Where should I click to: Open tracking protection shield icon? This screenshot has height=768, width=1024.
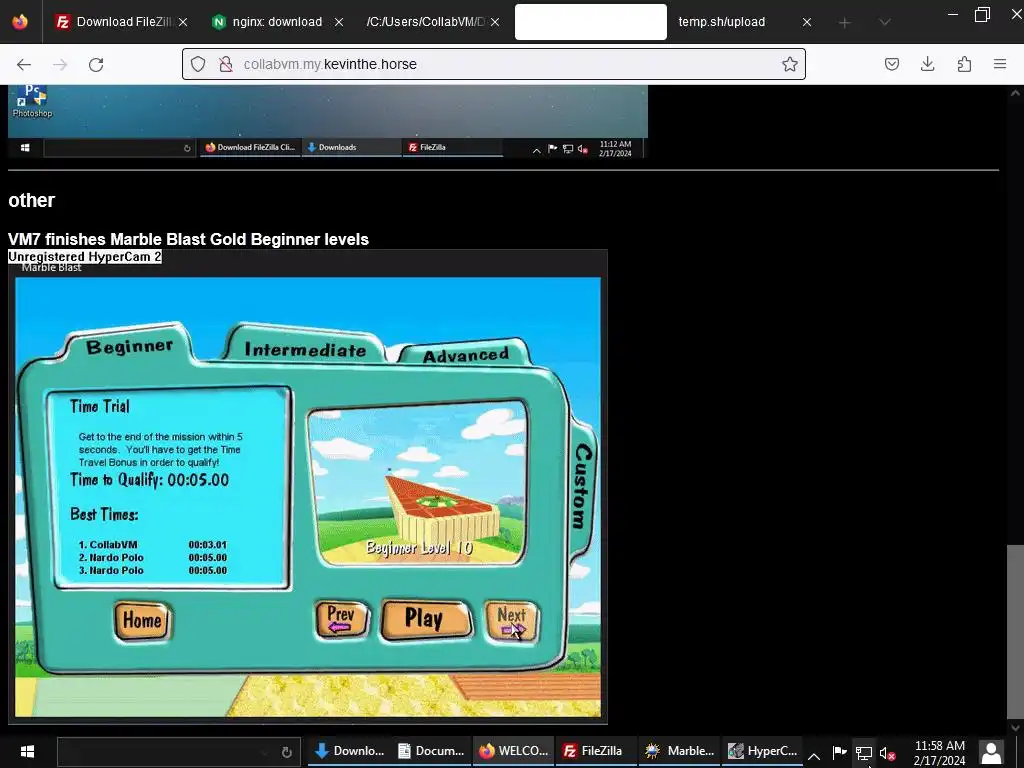click(198, 64)
